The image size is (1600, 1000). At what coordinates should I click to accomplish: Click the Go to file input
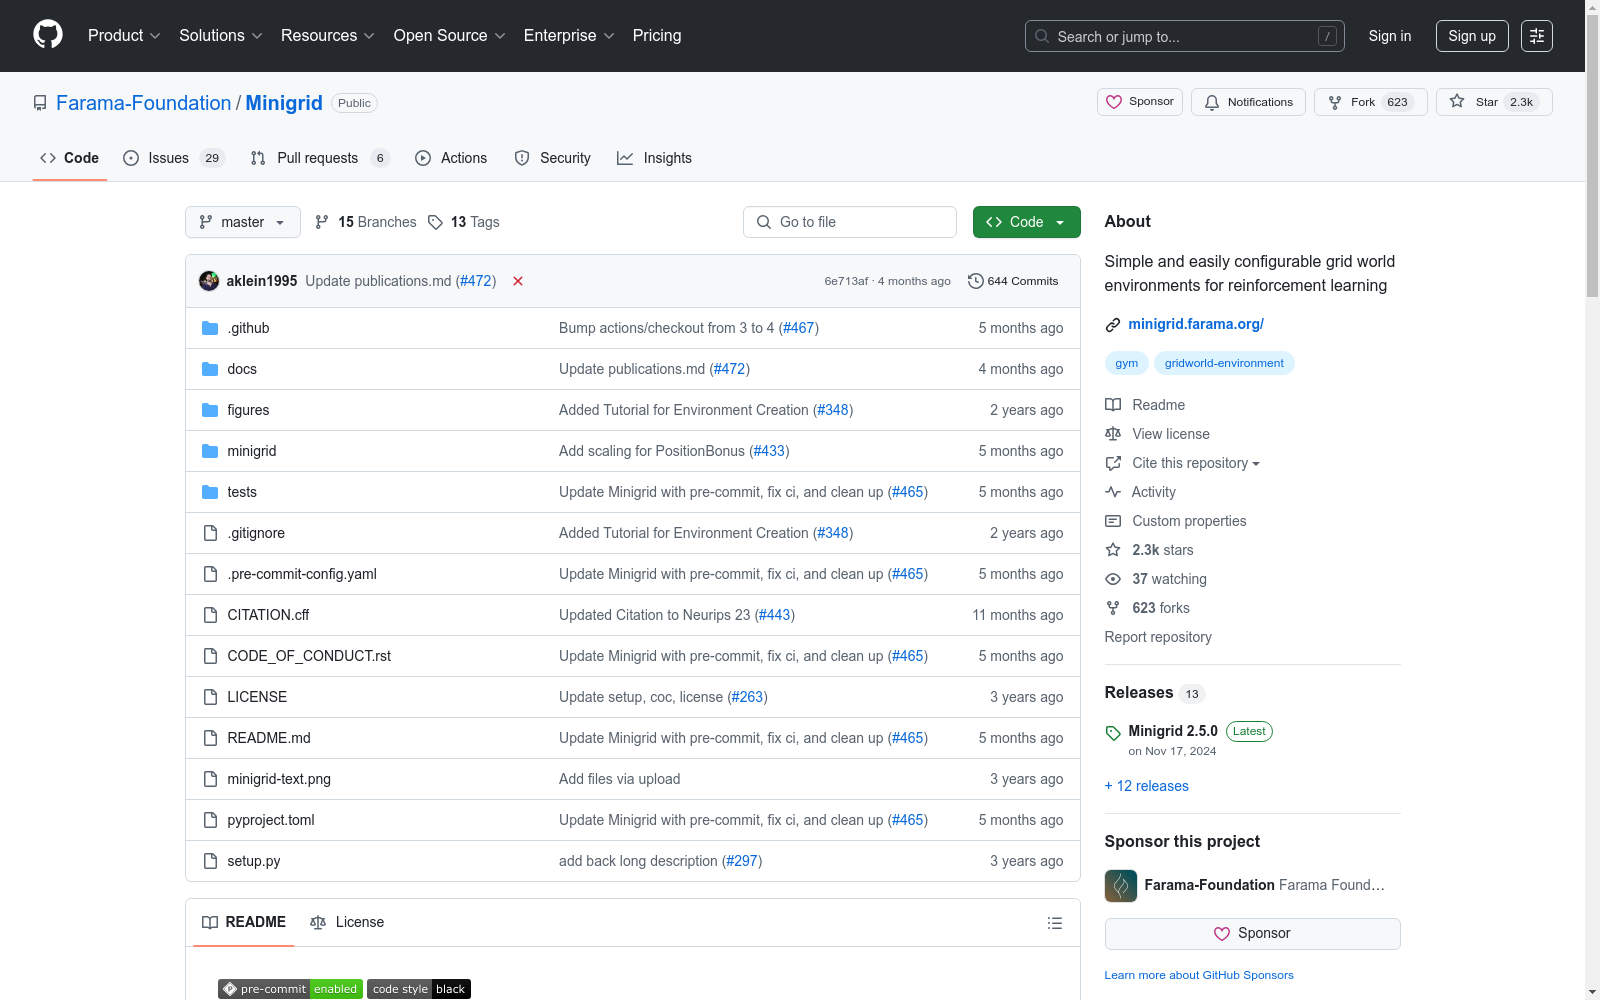click(850, 222)
